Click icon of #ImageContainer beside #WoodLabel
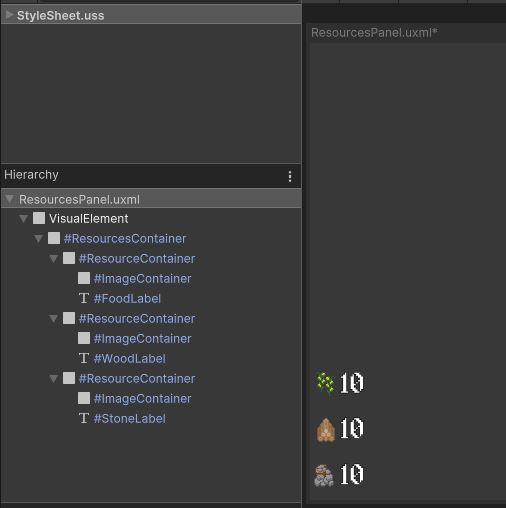Image resolution: width=506 pixels, height=508 pixels. 84,338
